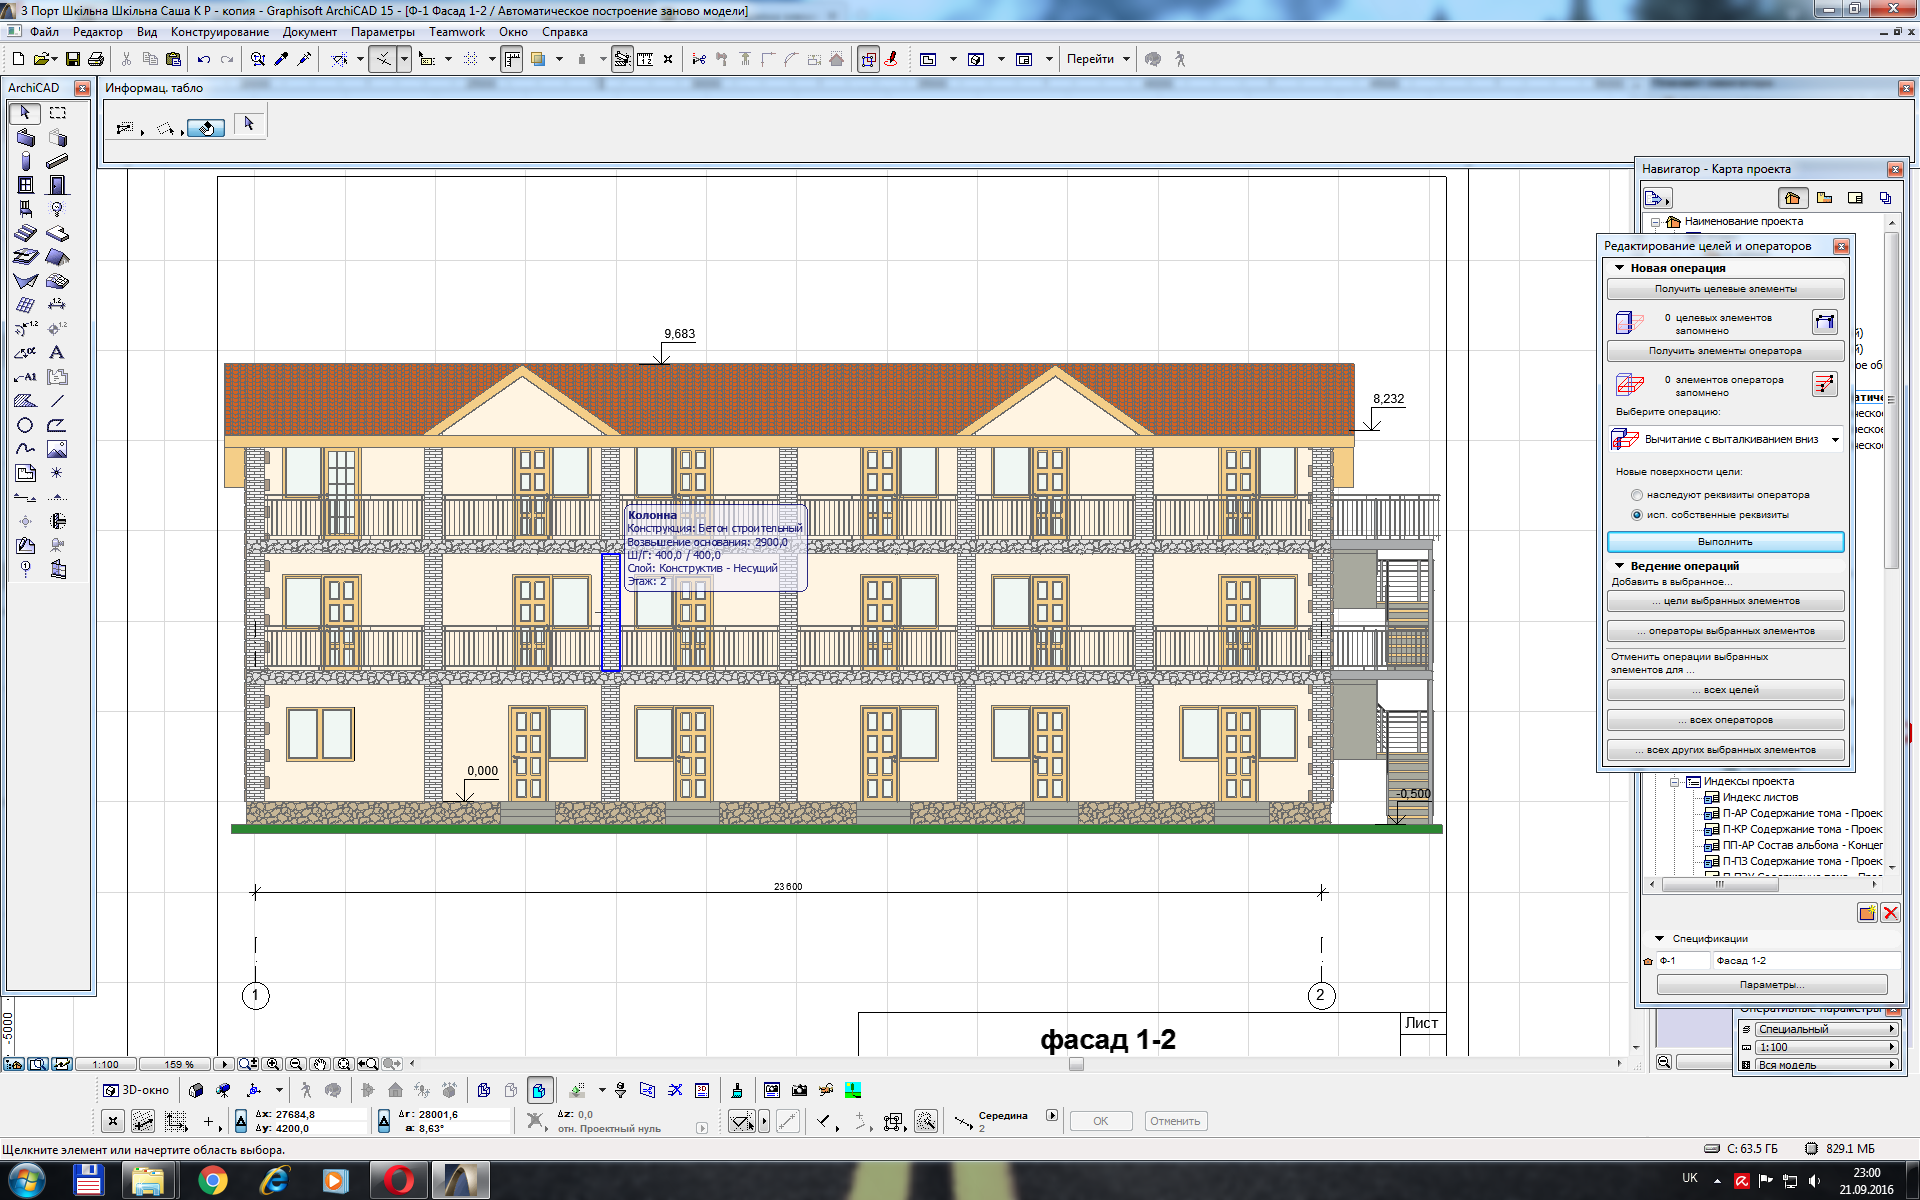The height and width of the screenshot is (1200, 1920).
Task: Click the pan hand icon at bottom bar
Action: (x=320, y=1064)
